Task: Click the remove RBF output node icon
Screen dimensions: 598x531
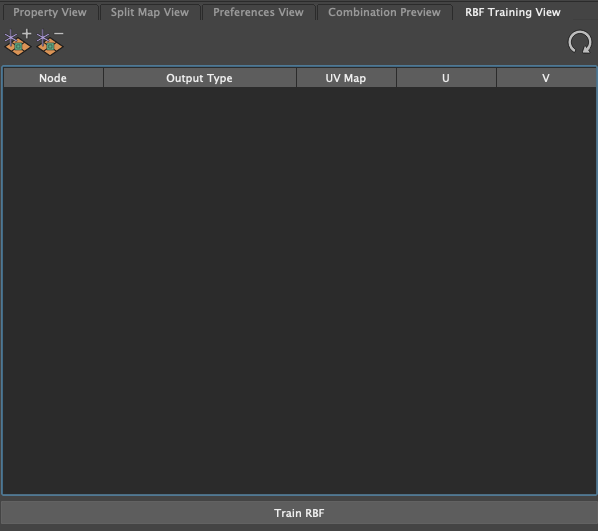Action: pyautogui.click(x=50, y=42)
